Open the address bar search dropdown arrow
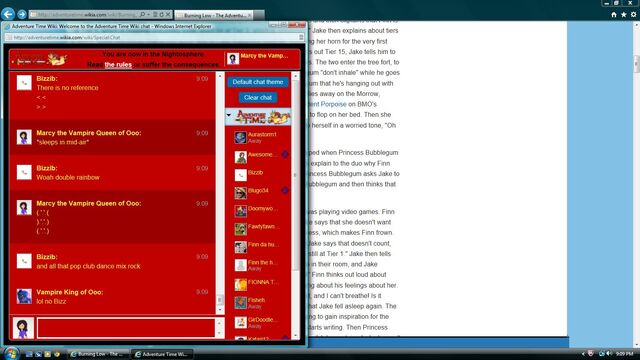This screenshot has width=640, height=360. tap(149, 15)
